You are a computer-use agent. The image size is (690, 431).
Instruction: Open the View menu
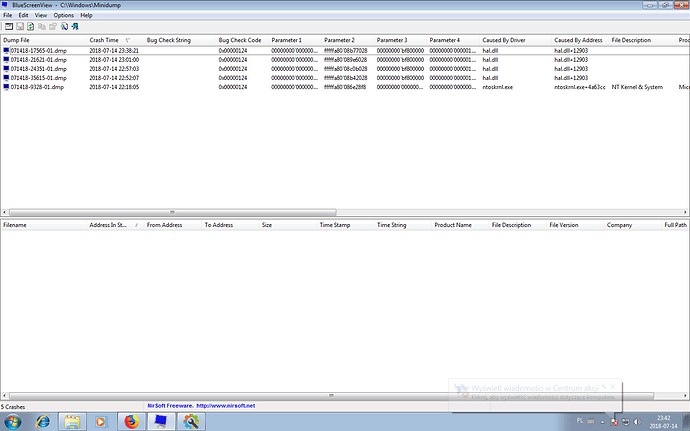tap(40, 16)
